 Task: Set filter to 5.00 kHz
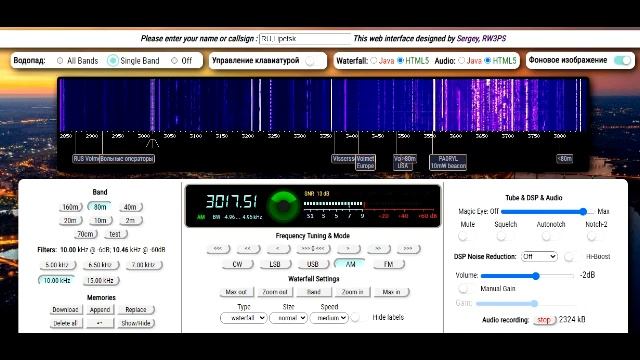57,265
